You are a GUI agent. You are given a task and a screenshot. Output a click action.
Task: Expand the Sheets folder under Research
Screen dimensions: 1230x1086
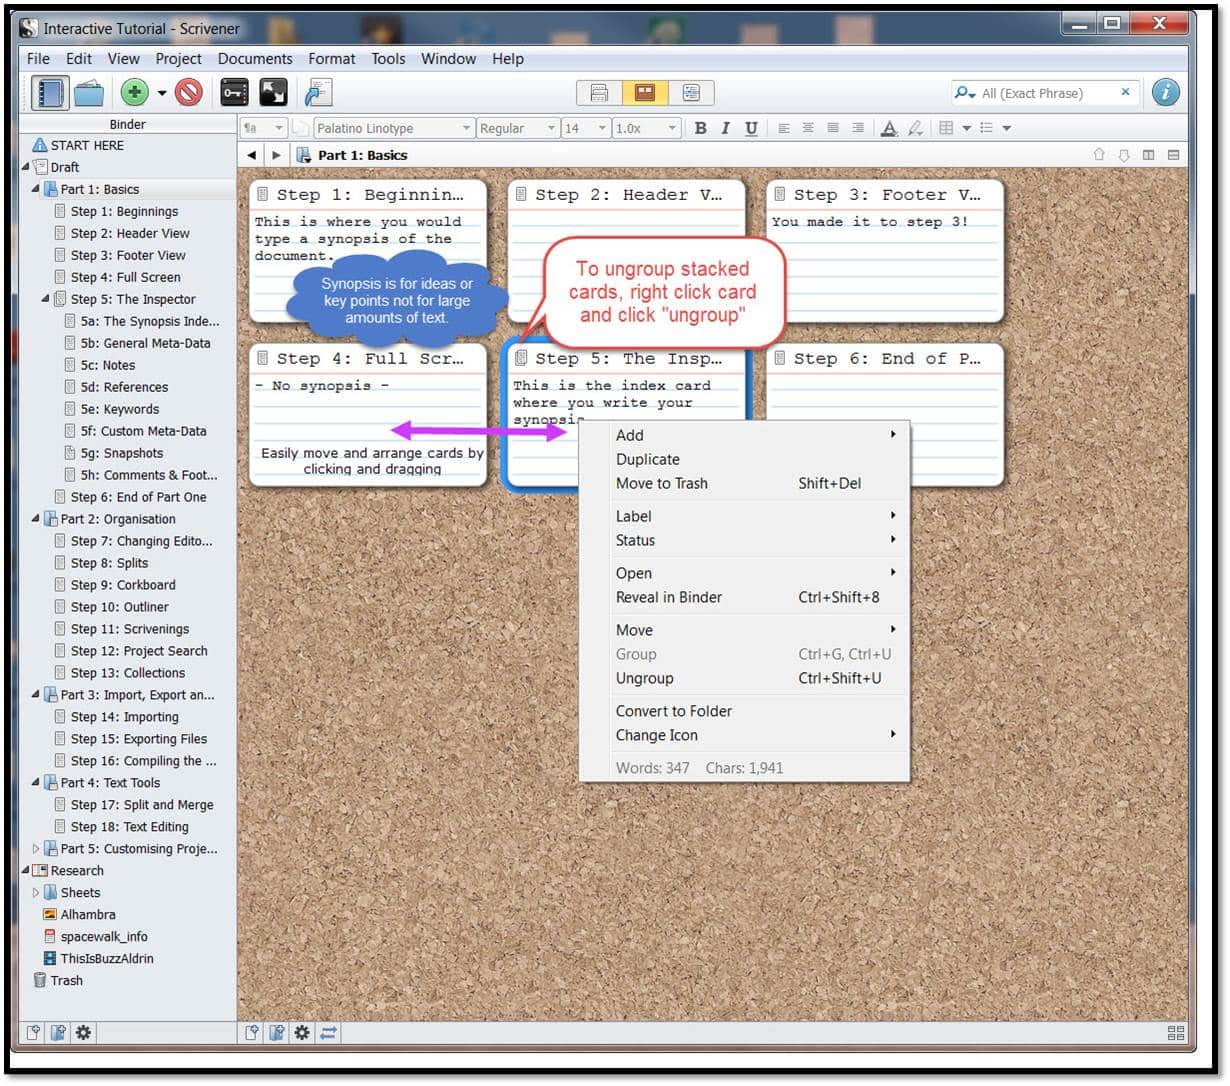[36, 893]
